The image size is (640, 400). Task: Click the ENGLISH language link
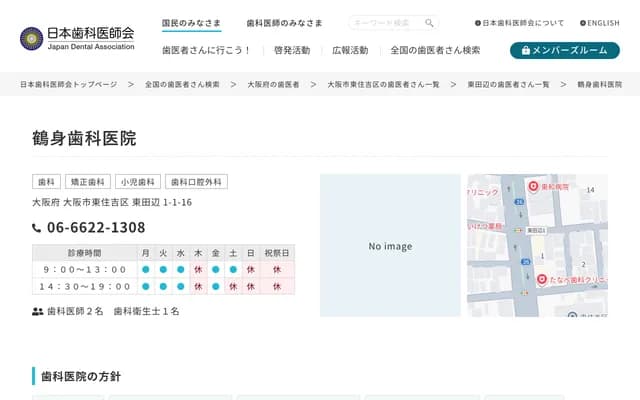click(599, 23)
